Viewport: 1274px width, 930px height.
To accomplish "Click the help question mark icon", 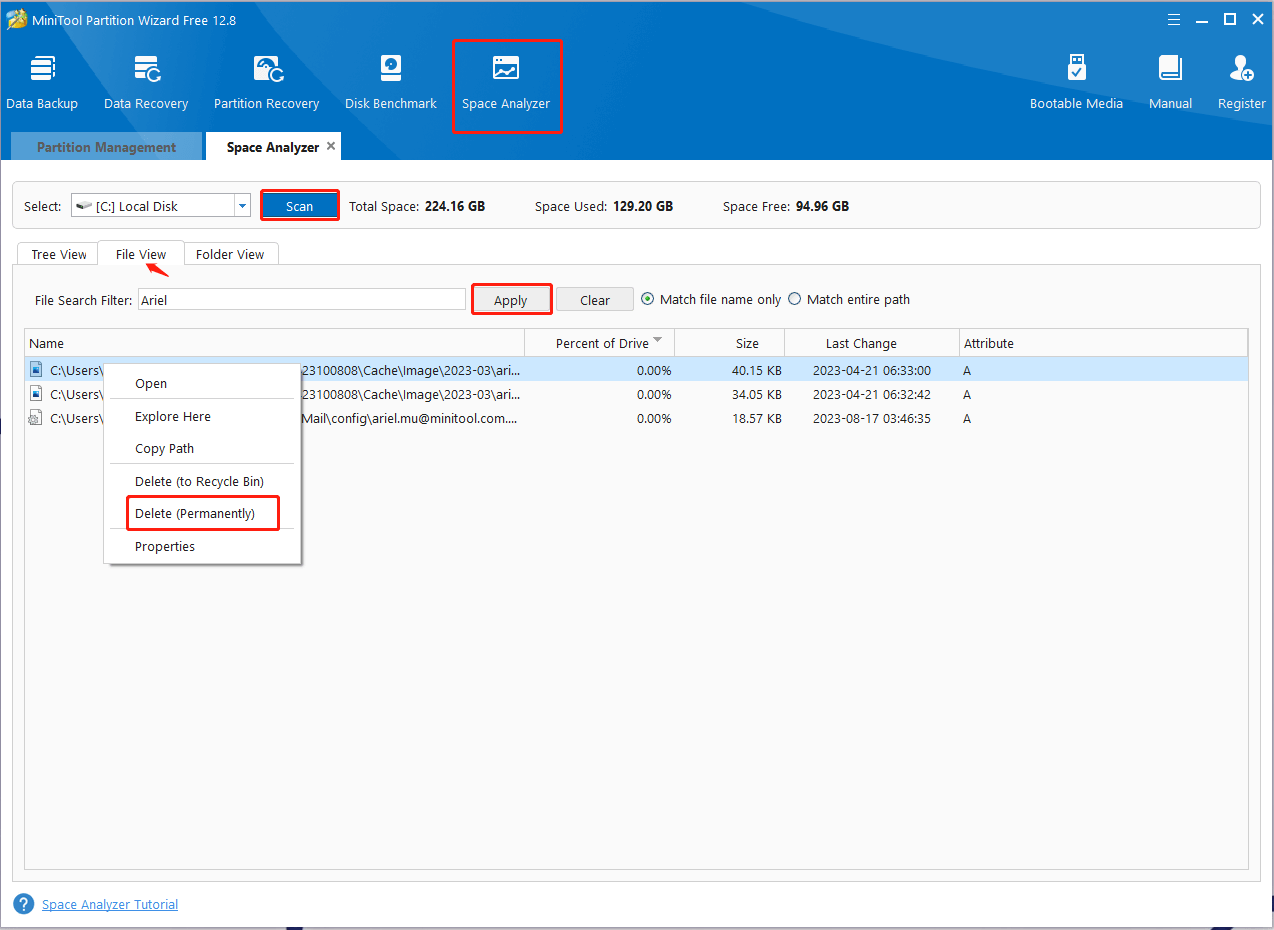I will click(23, 904).
